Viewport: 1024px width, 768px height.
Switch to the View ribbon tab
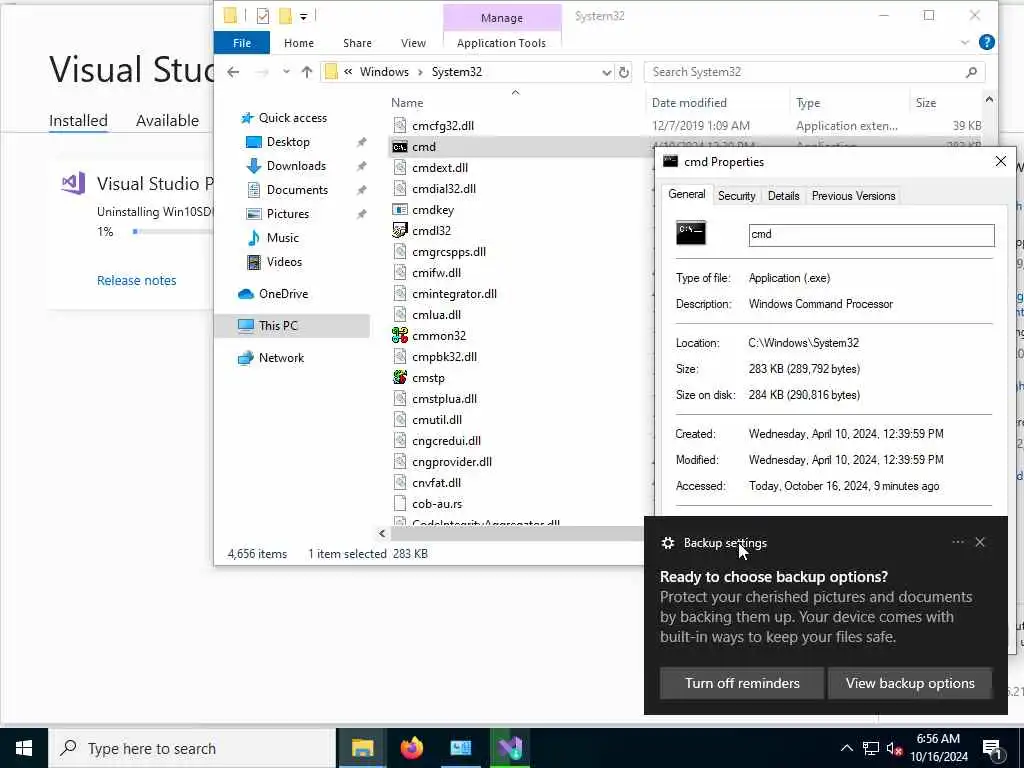(413, 43)
